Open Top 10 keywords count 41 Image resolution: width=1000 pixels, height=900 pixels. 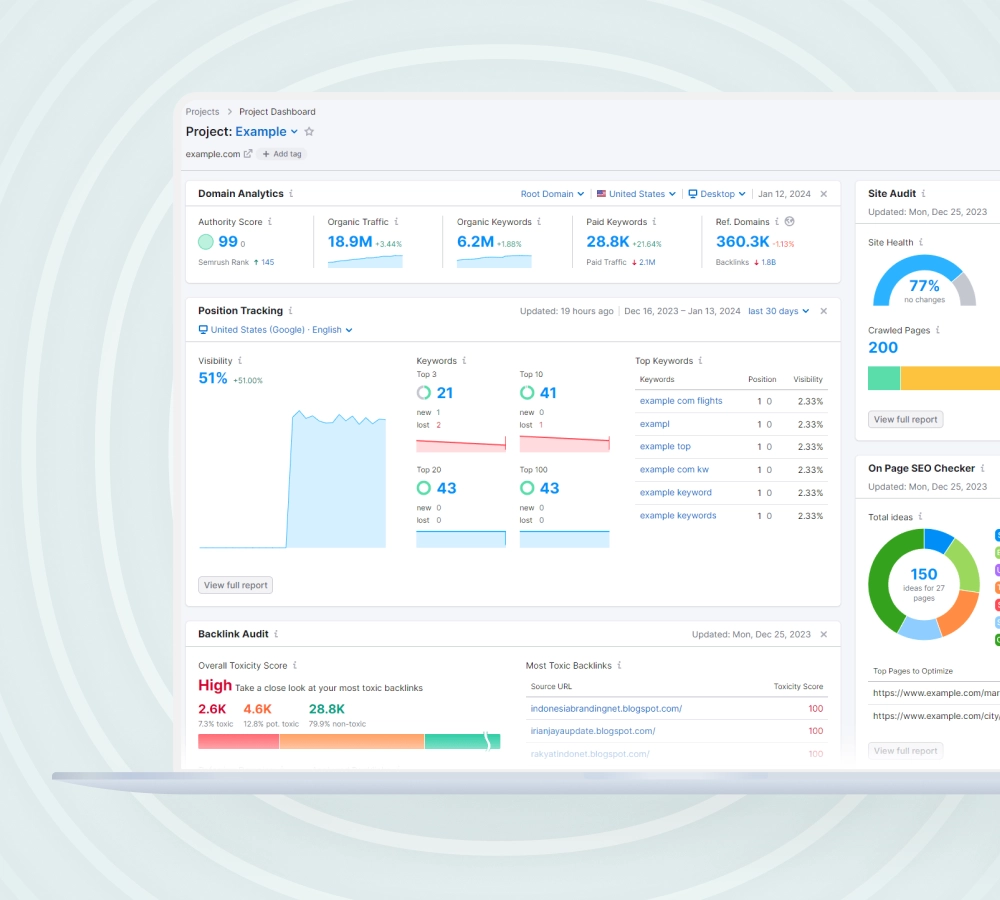tap(548, 393)
